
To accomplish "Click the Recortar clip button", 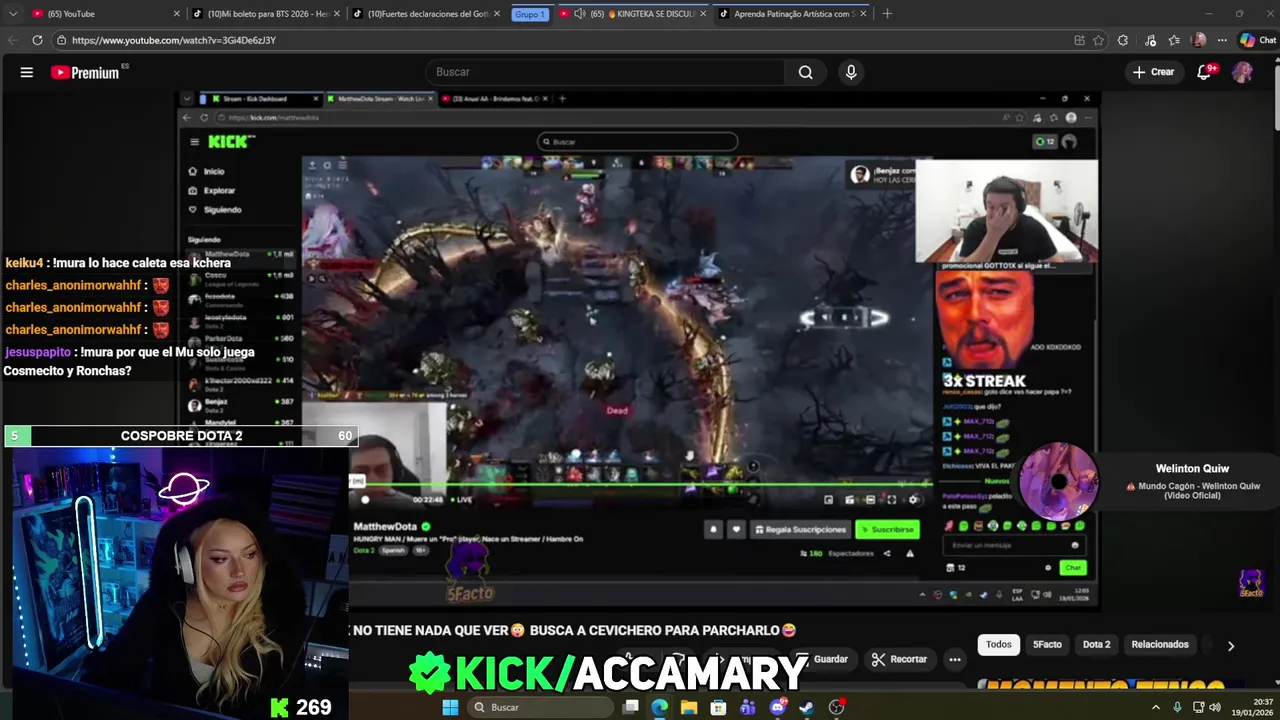I will tap(899, 659).
